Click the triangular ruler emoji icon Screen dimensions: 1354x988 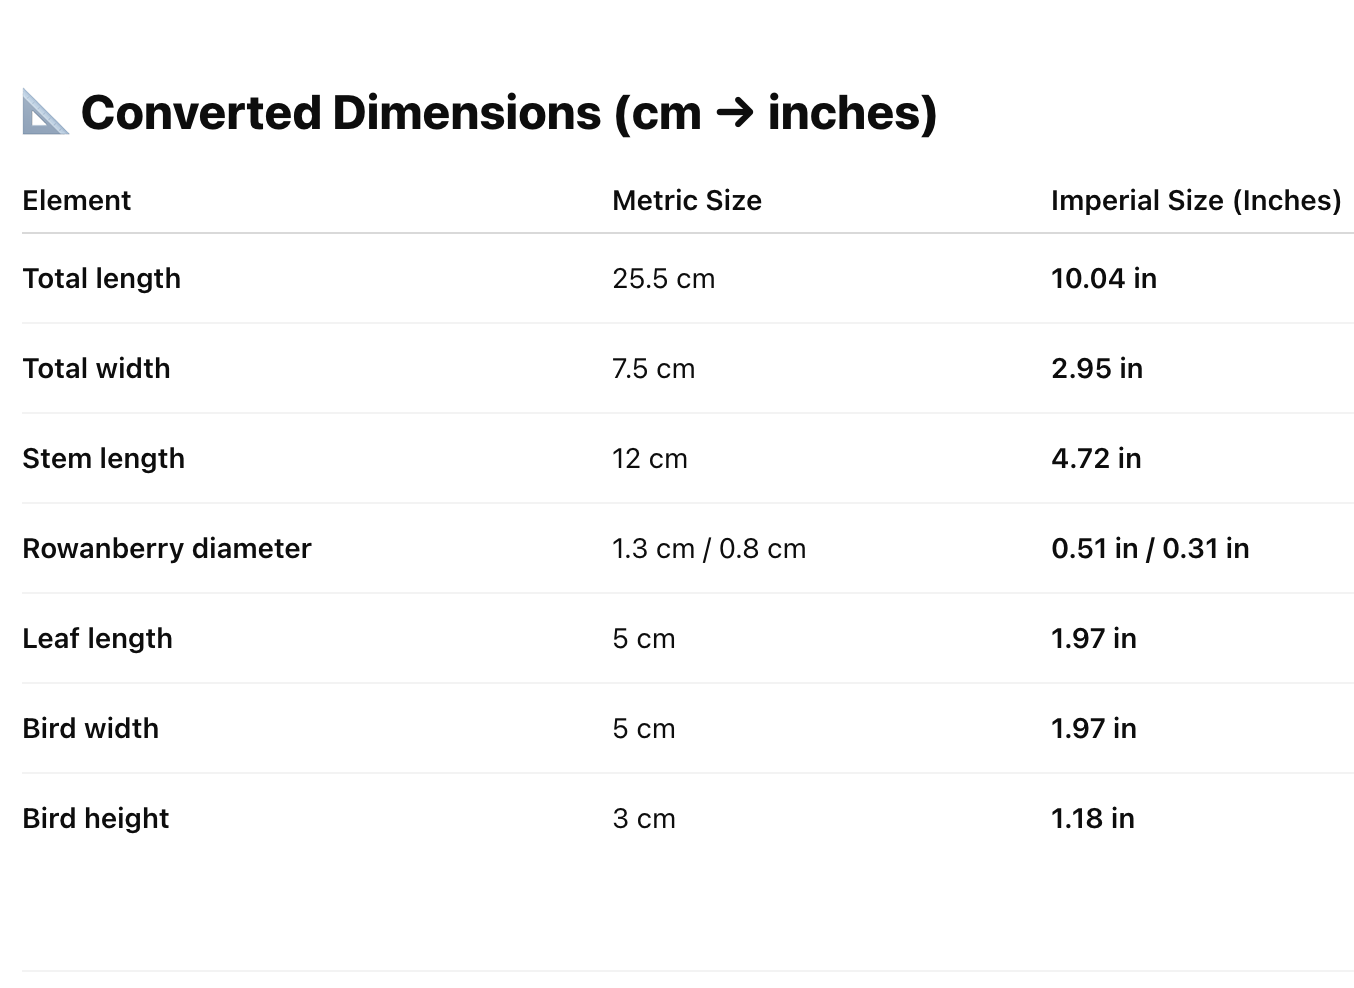(x=46, y=112)
